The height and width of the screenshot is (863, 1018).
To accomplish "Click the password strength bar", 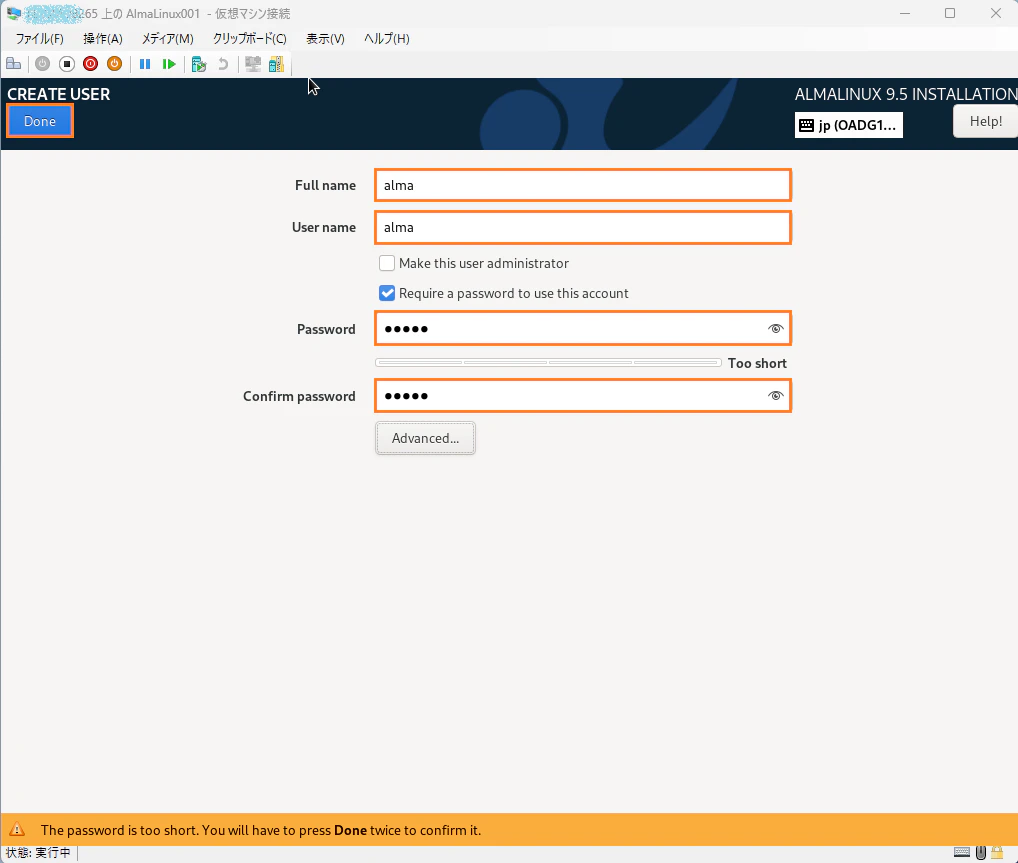I will pos(548,362).
